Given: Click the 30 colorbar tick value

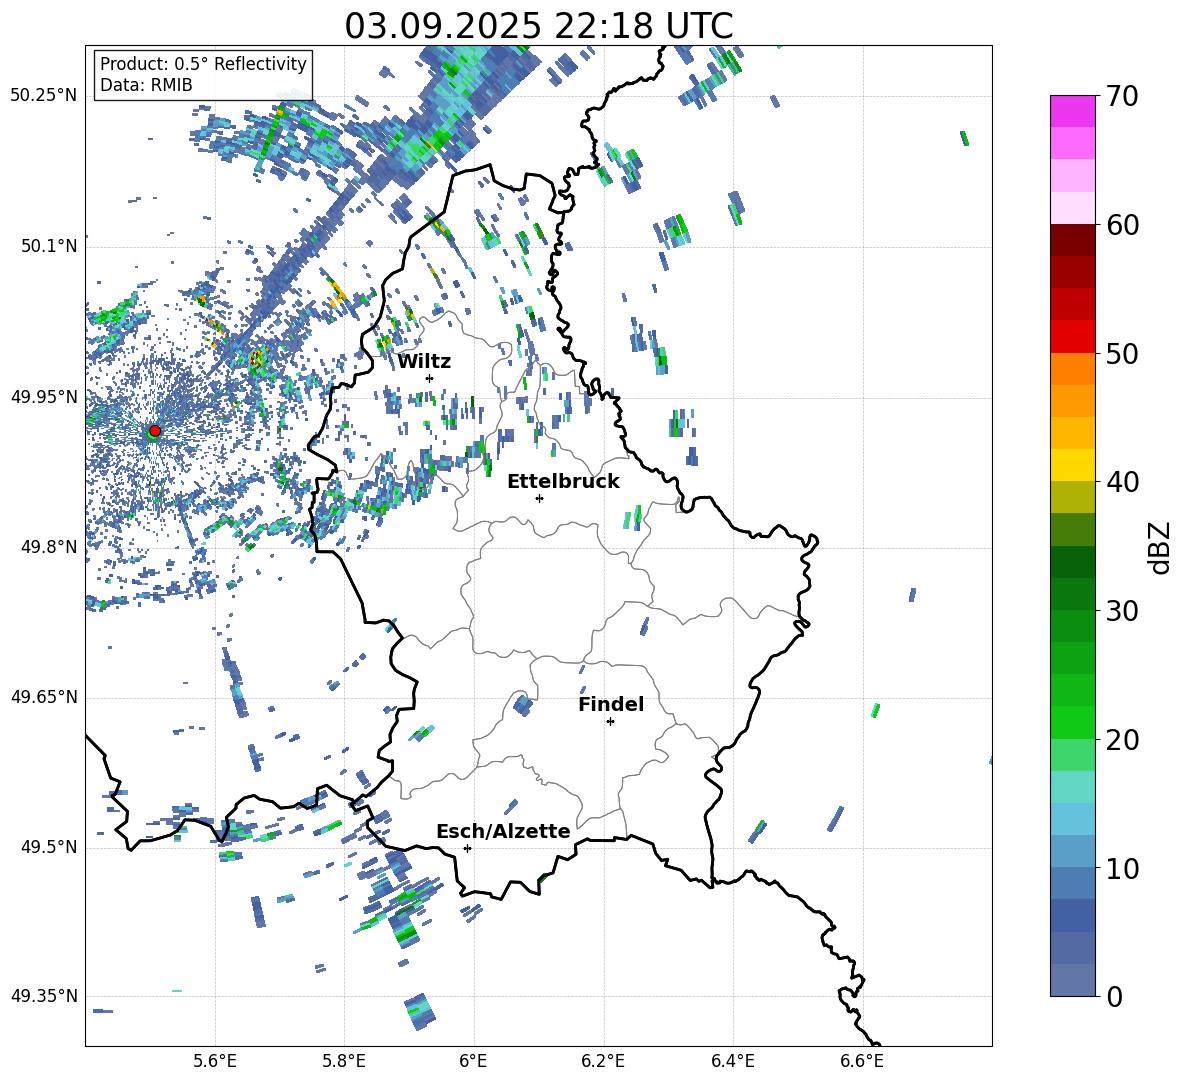Looking at the screenshot, I should (x=1122, y=611).
